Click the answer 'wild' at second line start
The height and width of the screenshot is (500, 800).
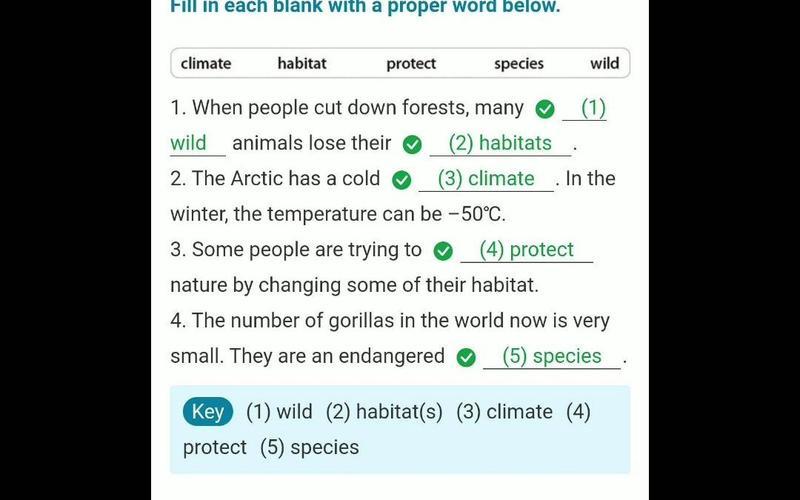pos(197,143)
